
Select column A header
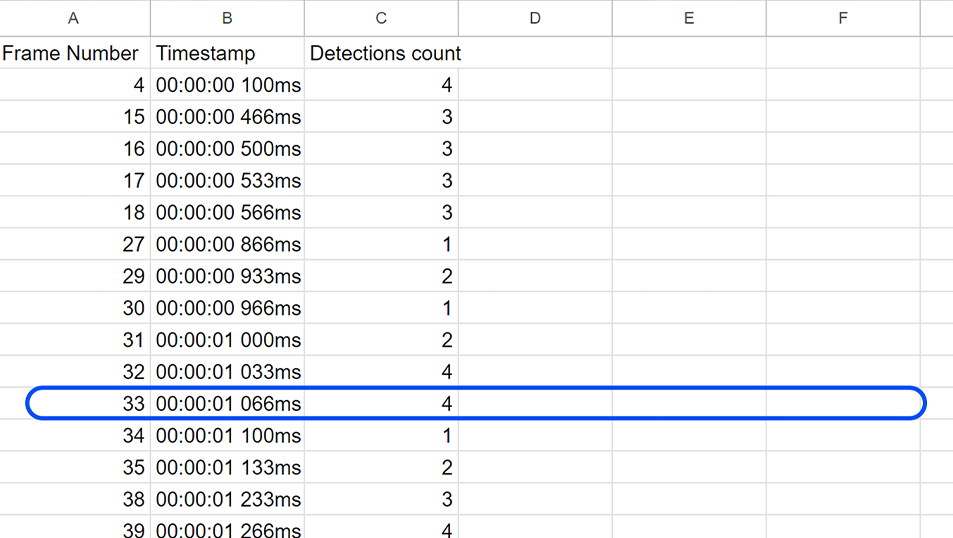pyautogui.click(x=74, y=18)
